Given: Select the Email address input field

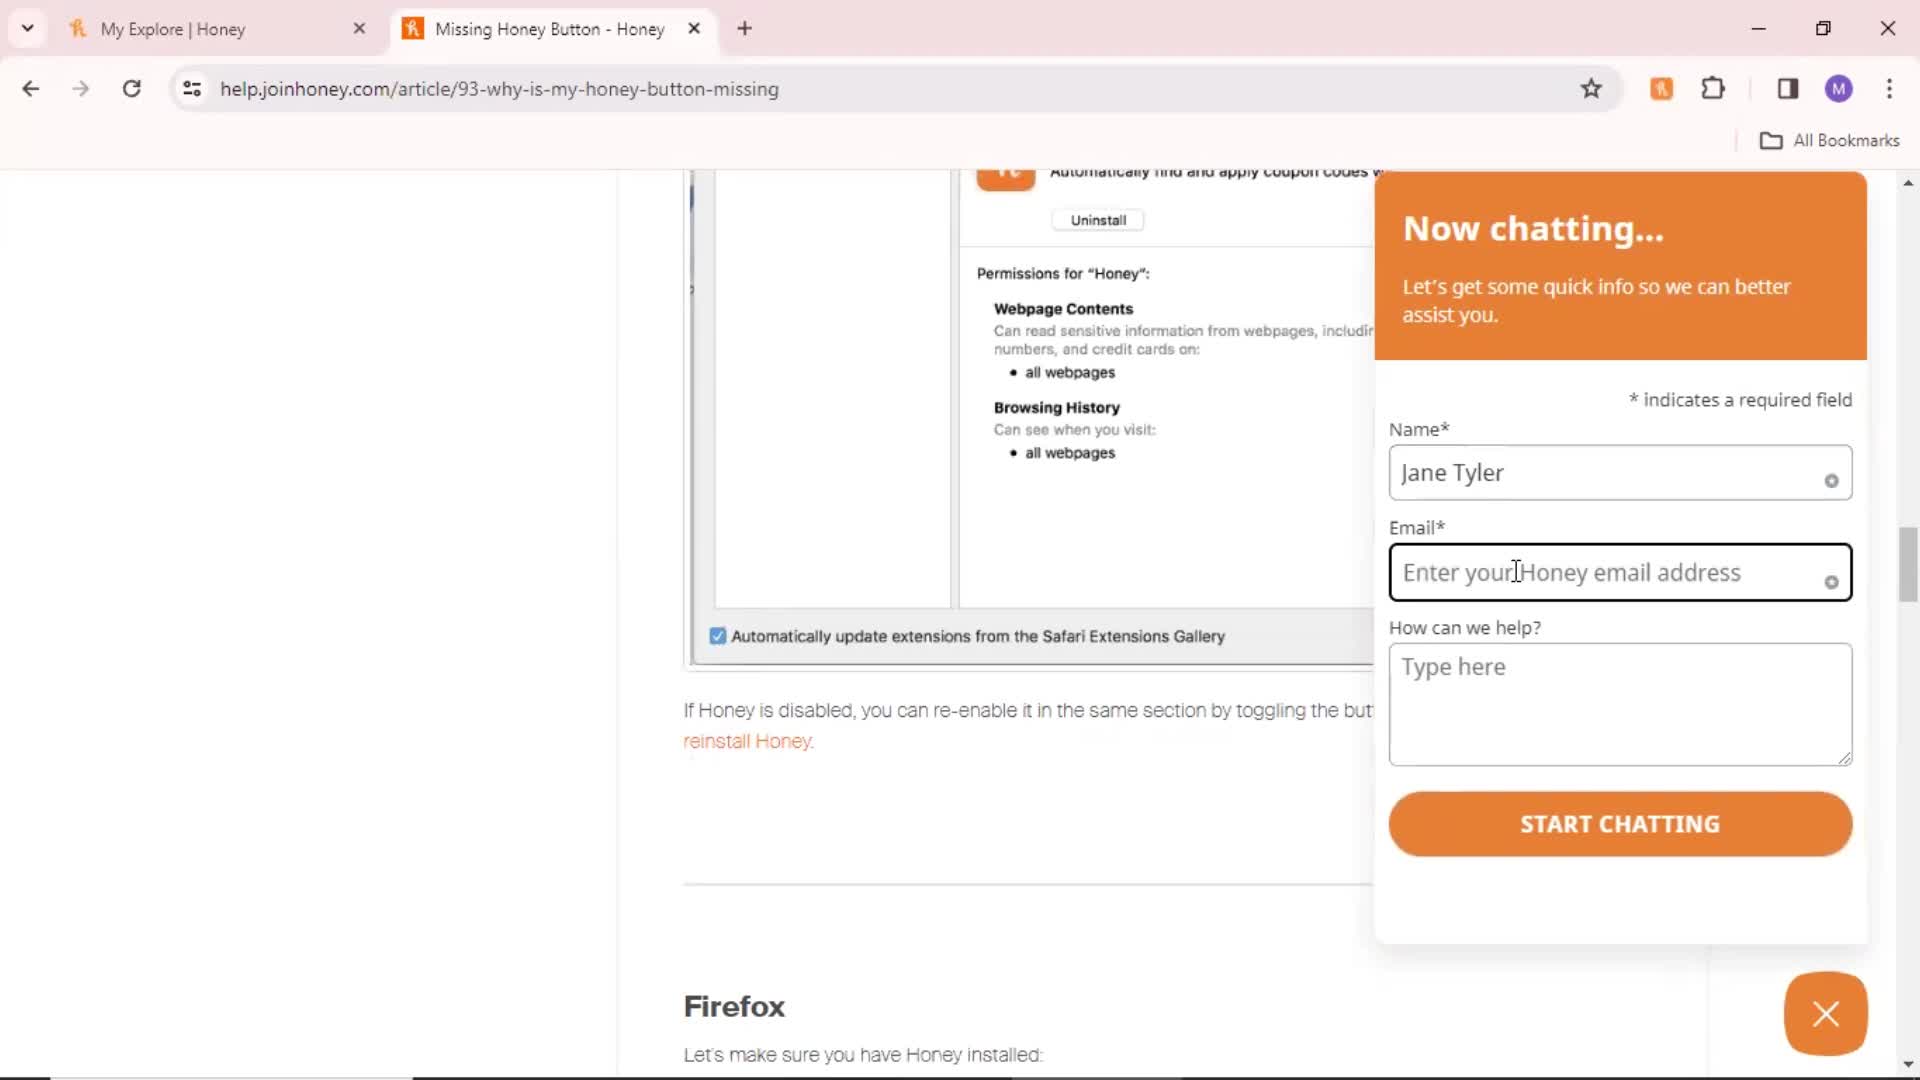Looking at the screenshot, I should 1619,571.
